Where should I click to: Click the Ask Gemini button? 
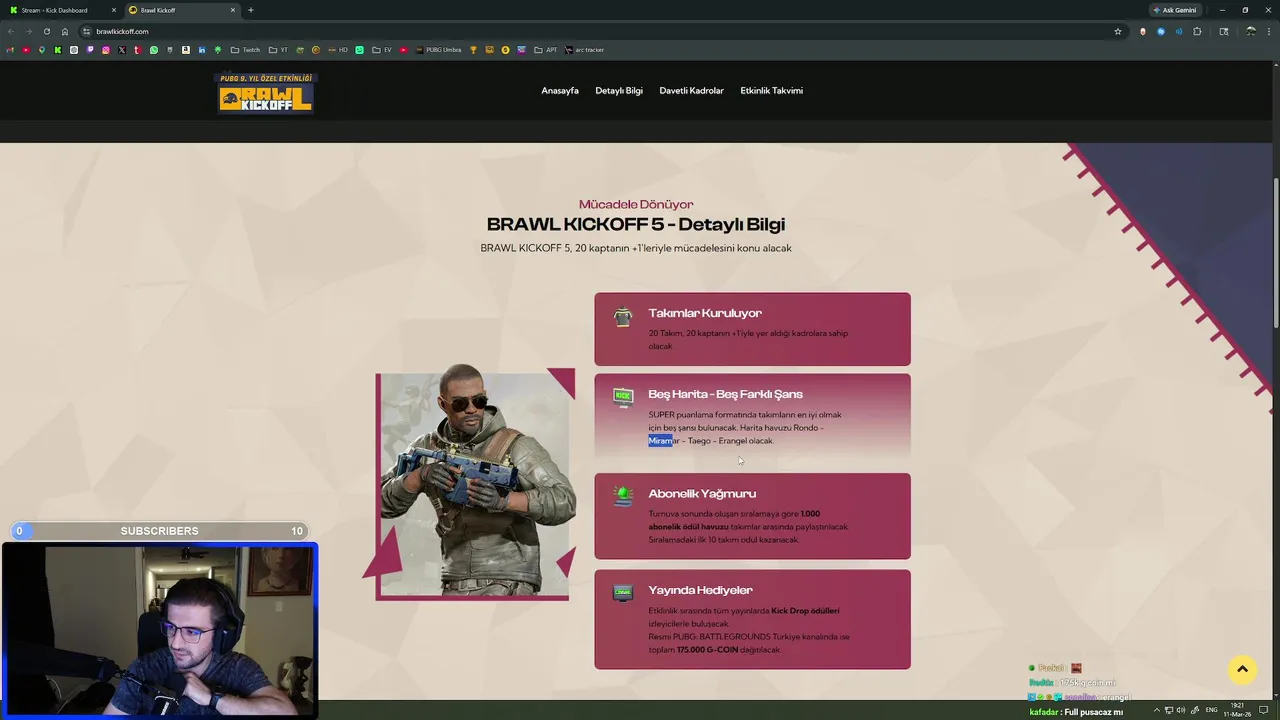click(1175, 10)
